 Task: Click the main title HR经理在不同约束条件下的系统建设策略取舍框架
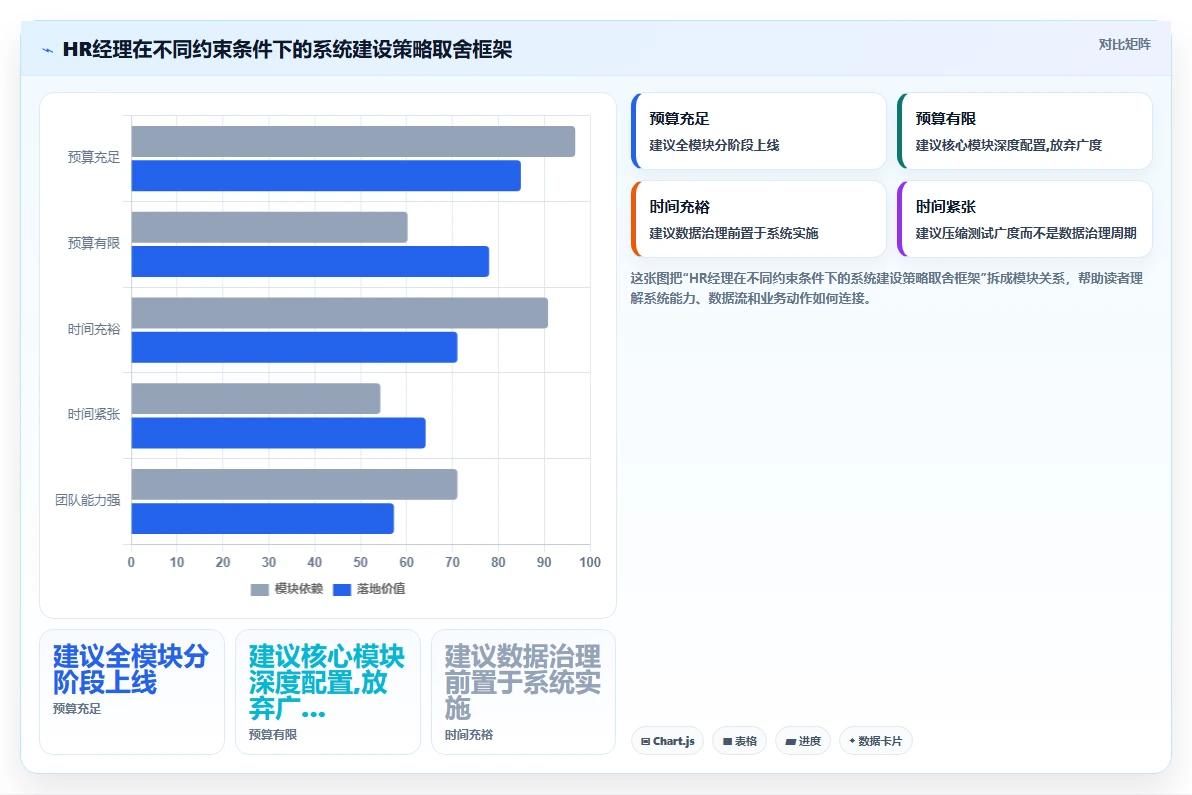point(287,49)
